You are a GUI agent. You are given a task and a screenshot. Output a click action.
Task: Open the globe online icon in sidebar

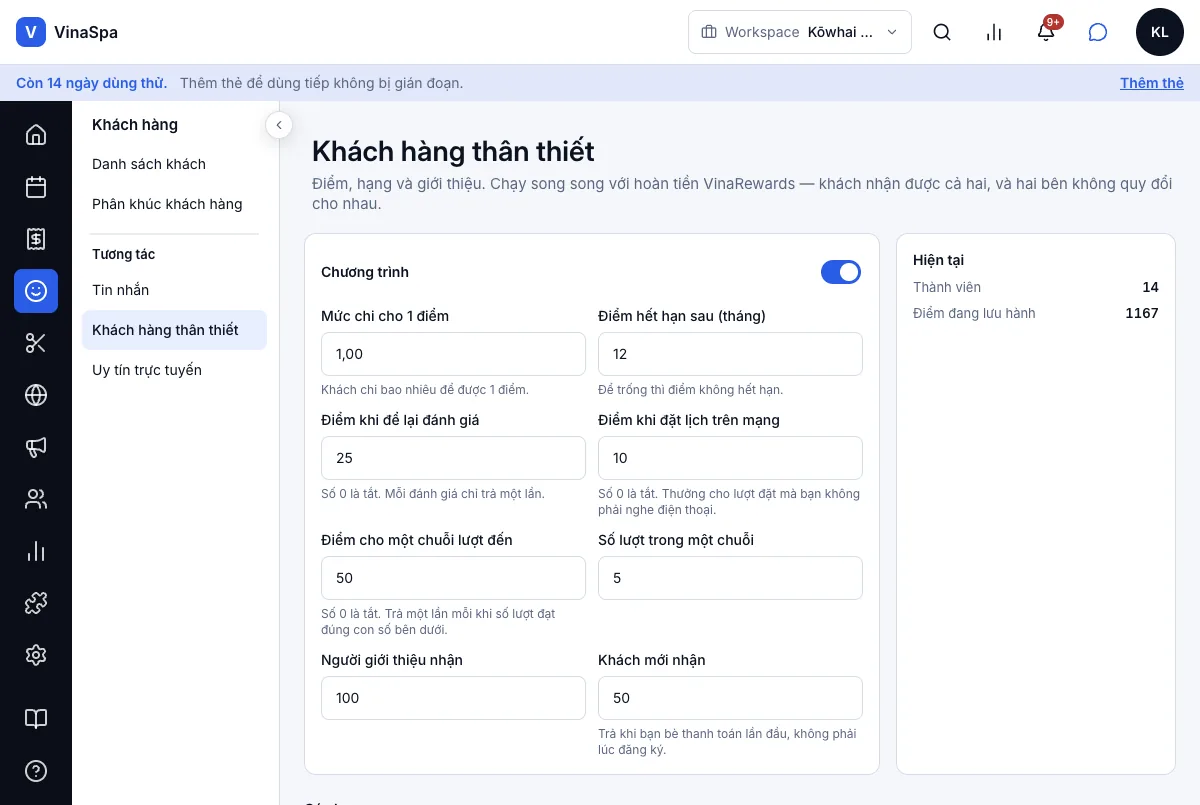pyautogui.click(x=36, y=395)
